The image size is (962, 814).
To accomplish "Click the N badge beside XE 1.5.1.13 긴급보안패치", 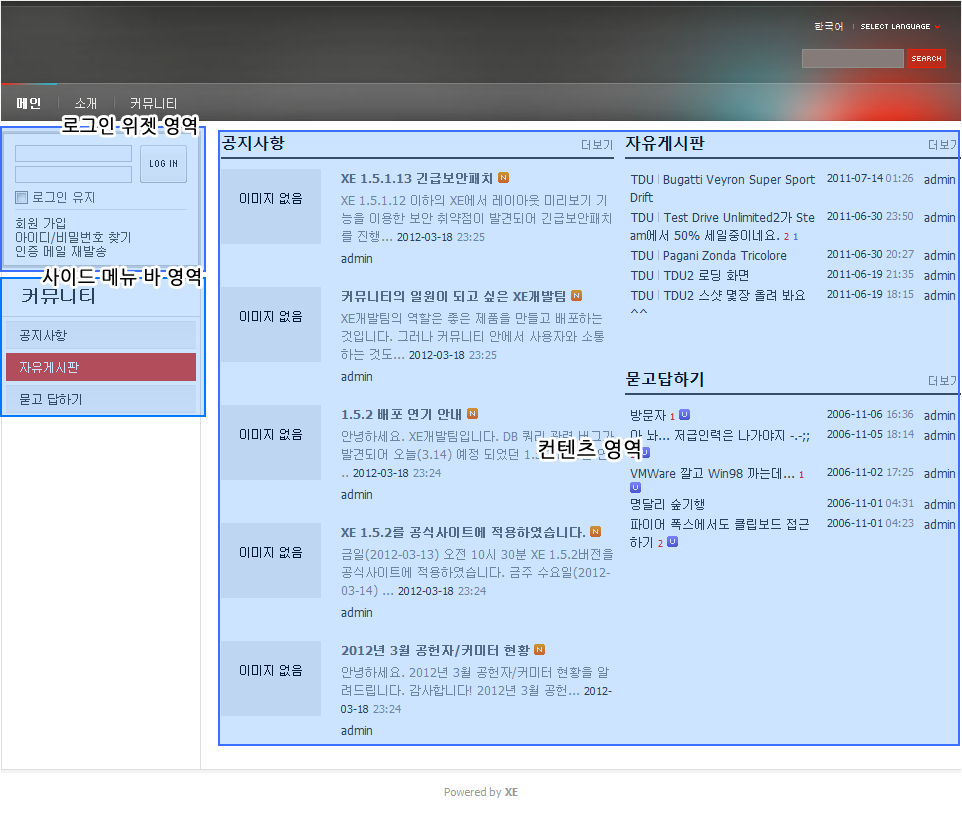I will pos(504,178).
